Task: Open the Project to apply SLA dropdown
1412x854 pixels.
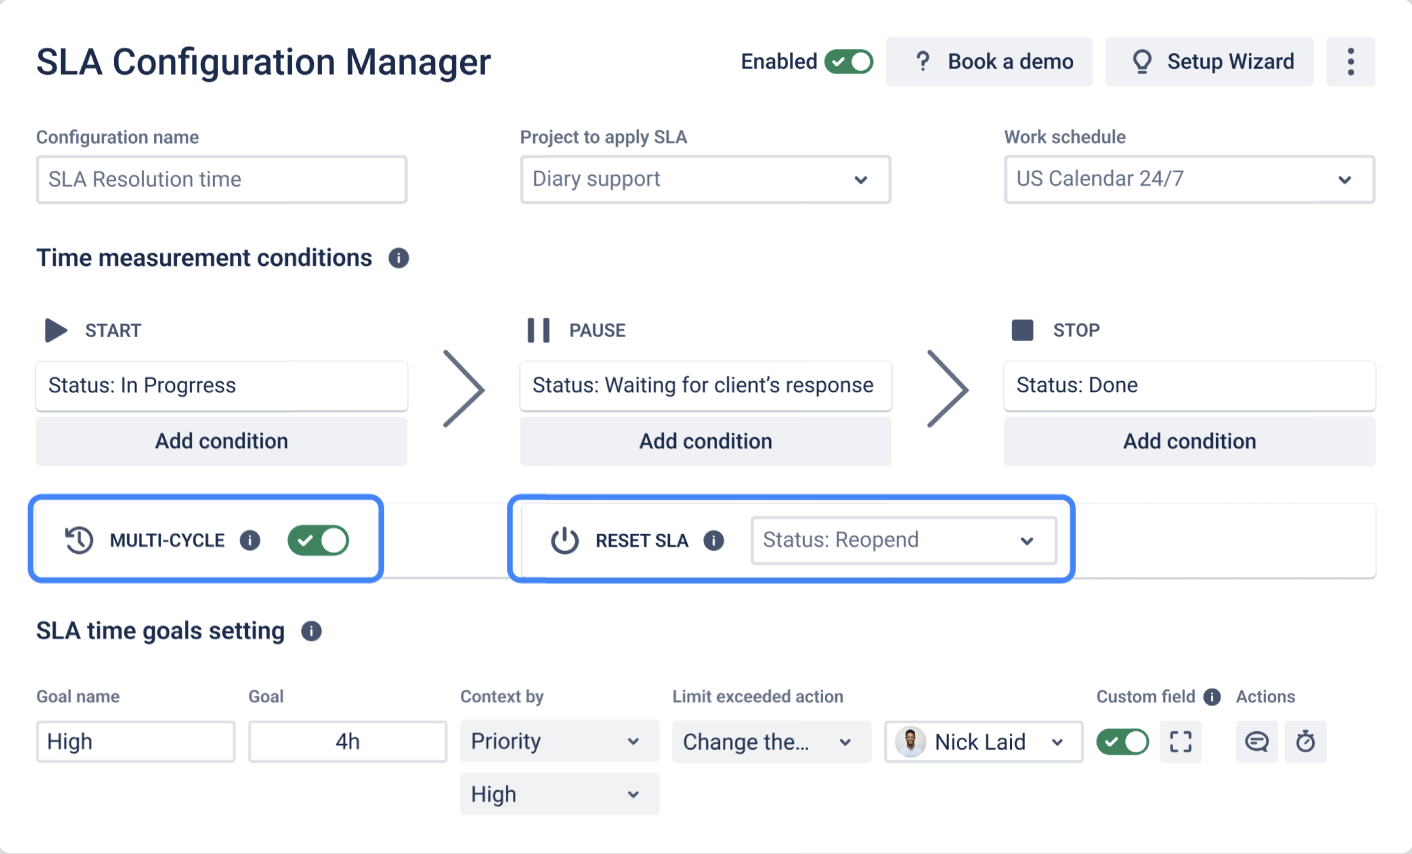Action: pos(705,180)
